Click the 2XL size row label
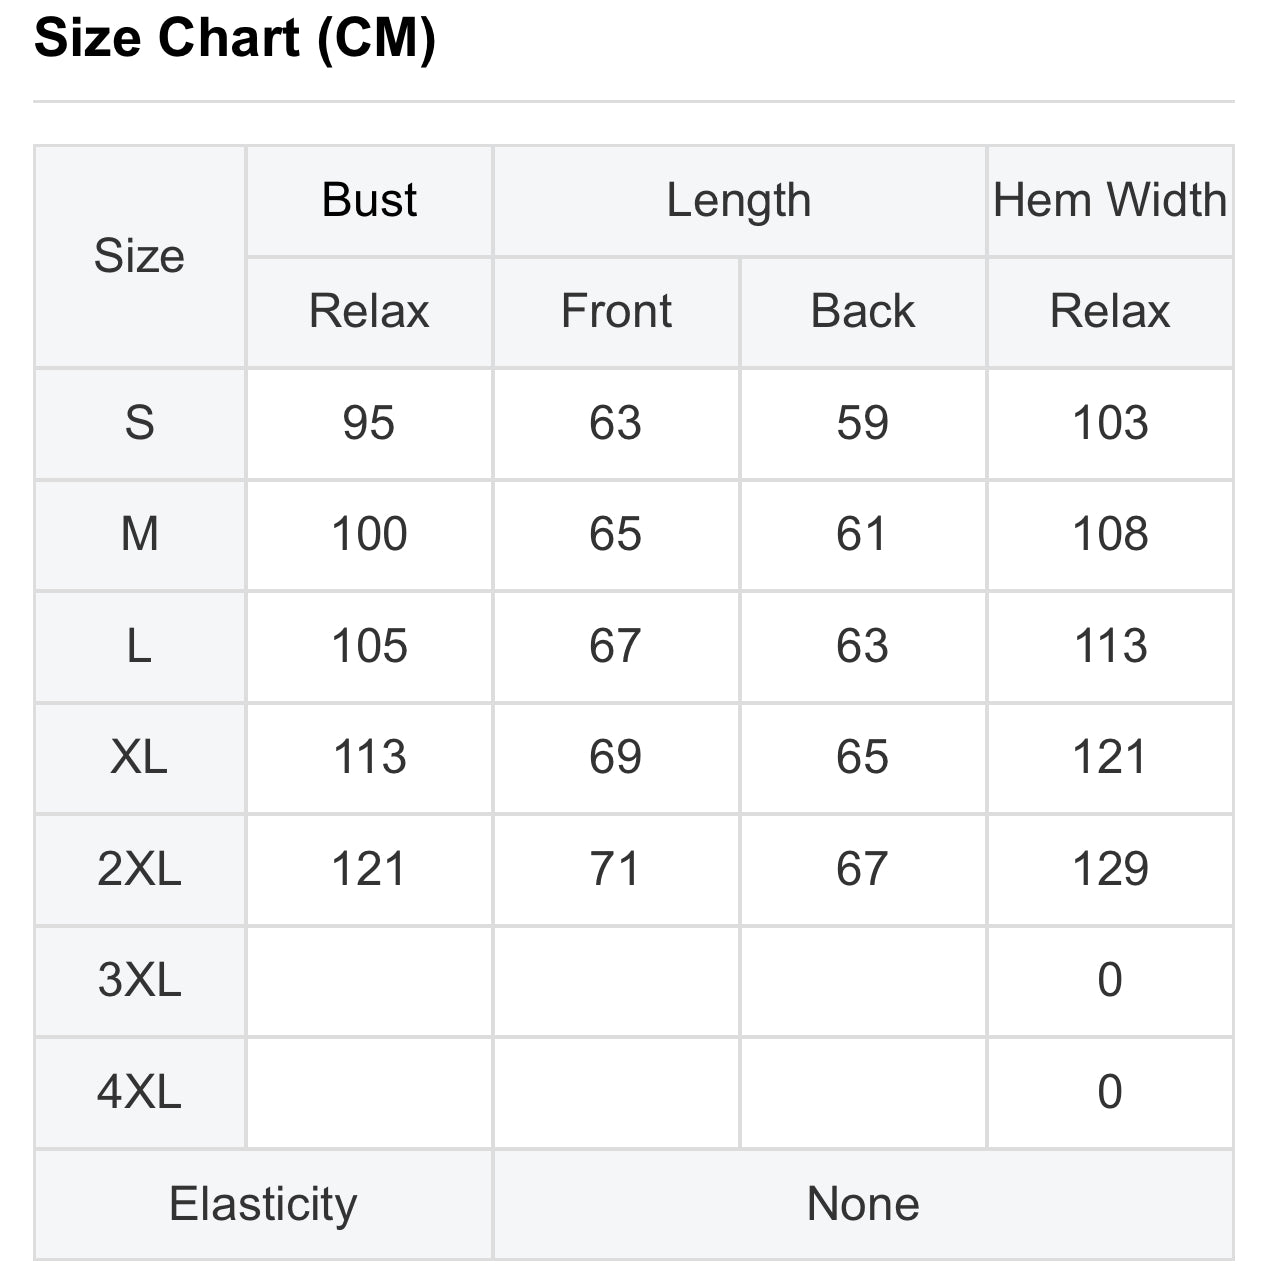This screenshot has height=1270, width=1263. click(140, 870)
